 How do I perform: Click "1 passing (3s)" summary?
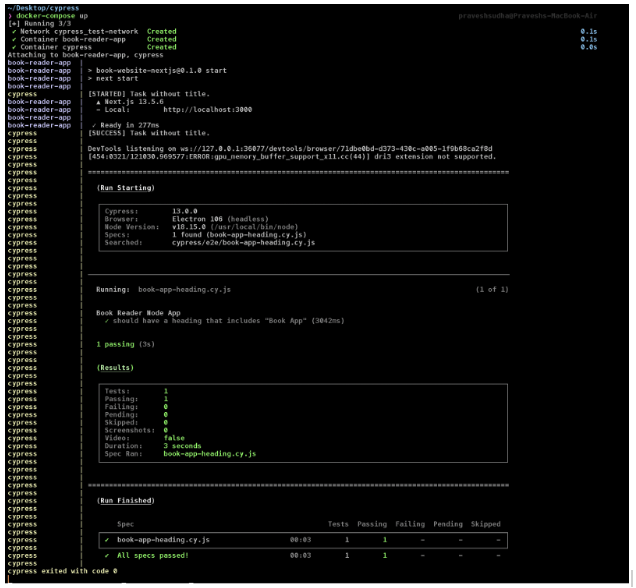click(x=125, y=344)
